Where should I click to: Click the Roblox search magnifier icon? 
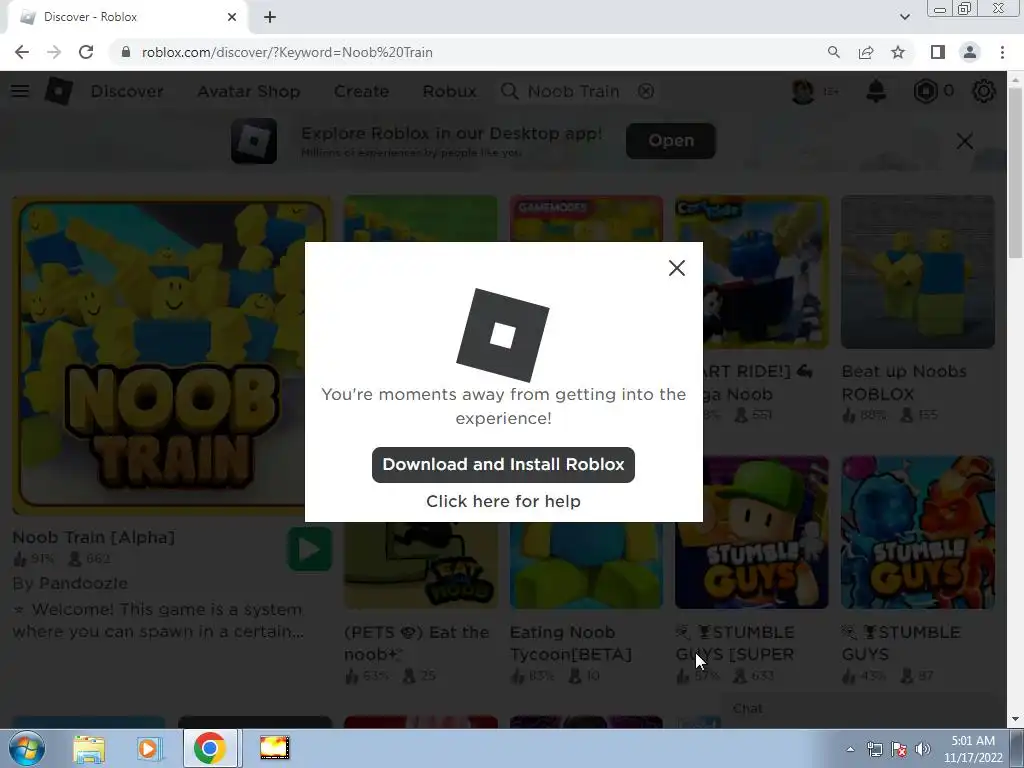coord(509,91)
